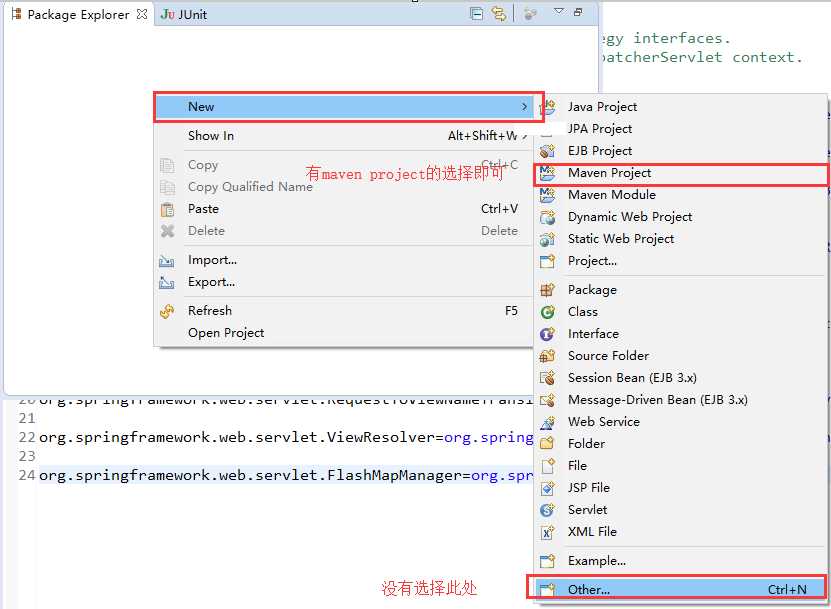Click the Static Web Project icon
Viewport: 831px width, 609px height.
[x=547, y=239]
